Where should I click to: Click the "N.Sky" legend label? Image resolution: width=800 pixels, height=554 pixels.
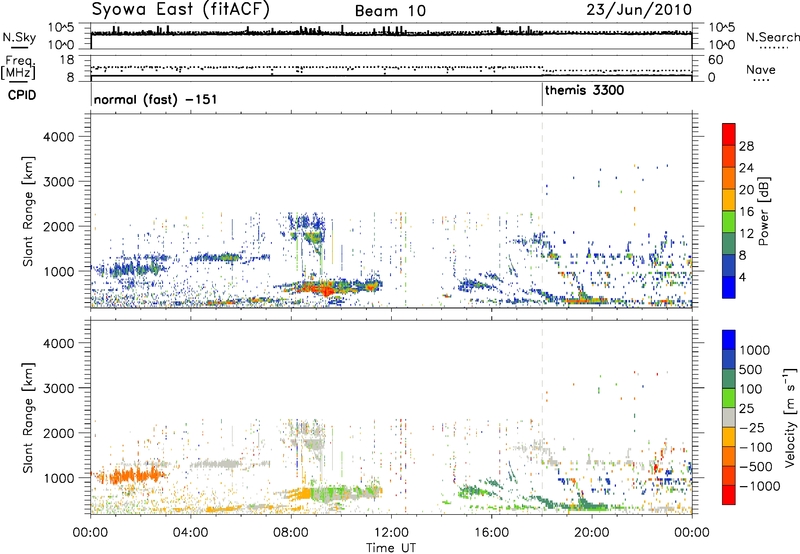[x=19, y=37]
